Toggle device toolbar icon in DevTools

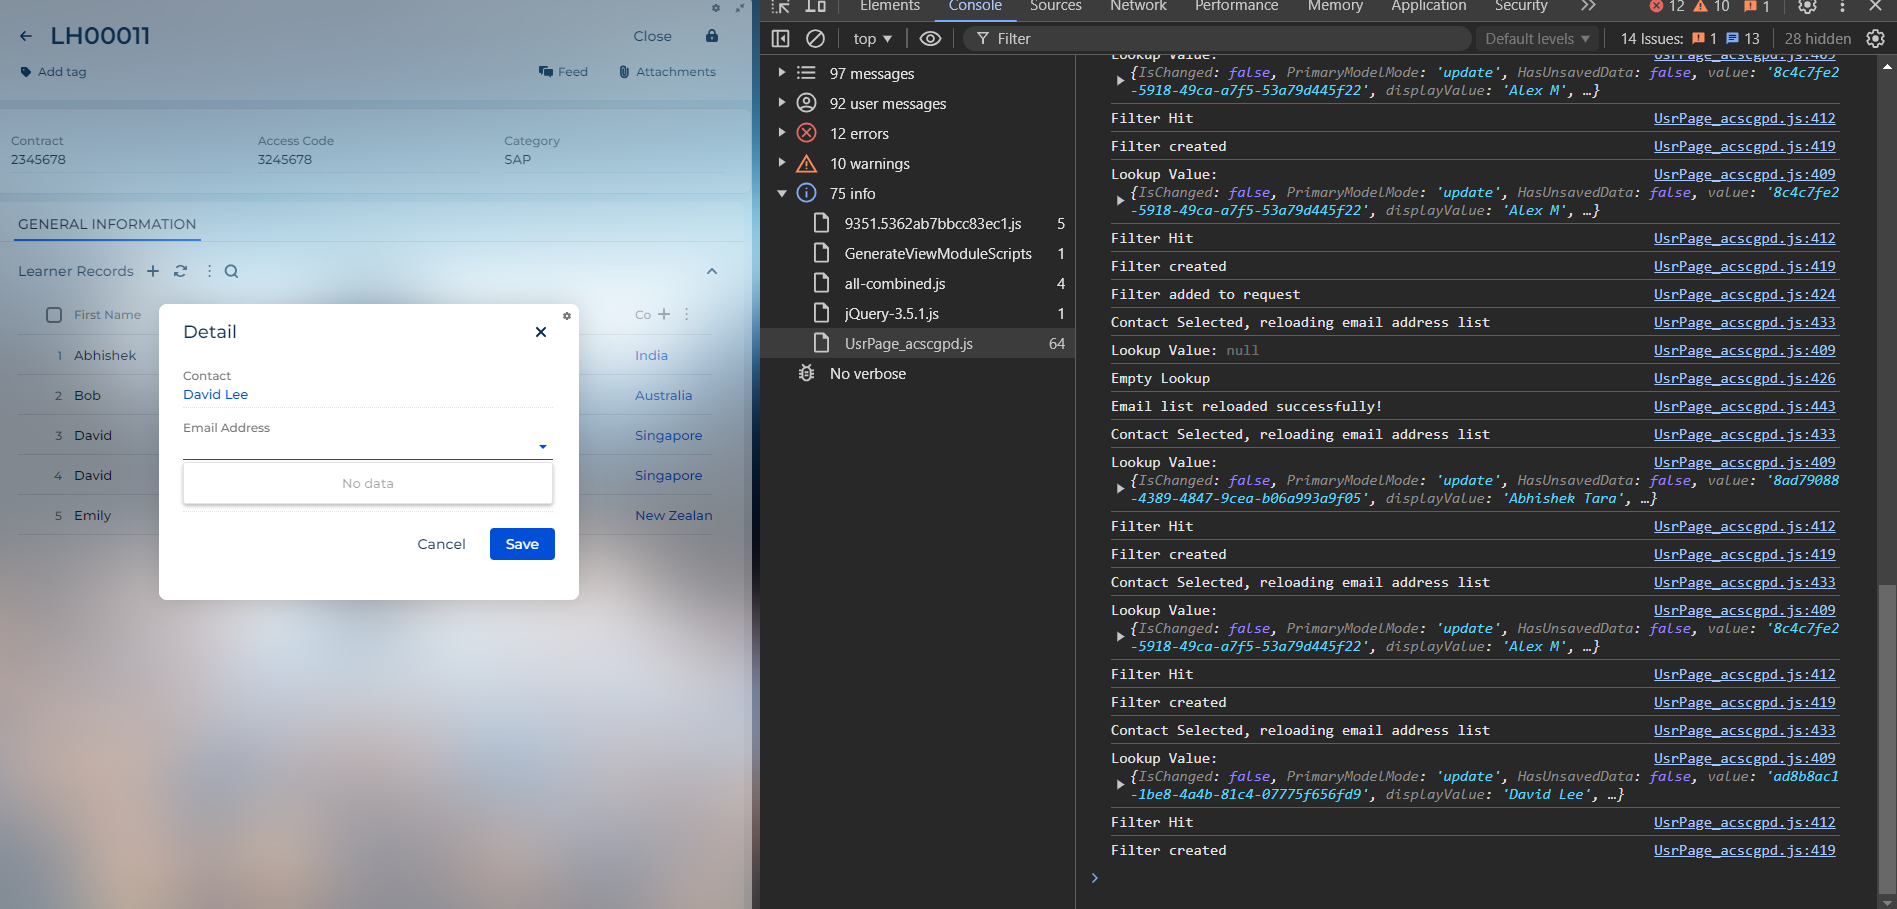[x=816, y=7]
